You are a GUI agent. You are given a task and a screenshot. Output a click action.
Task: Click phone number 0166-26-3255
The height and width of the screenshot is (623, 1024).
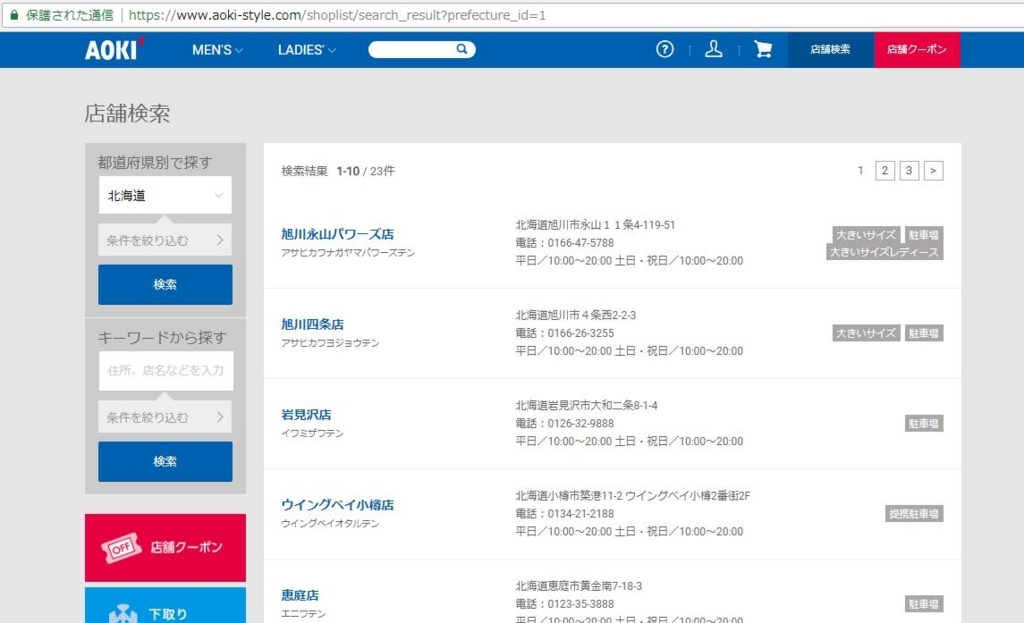coord(581,333)
